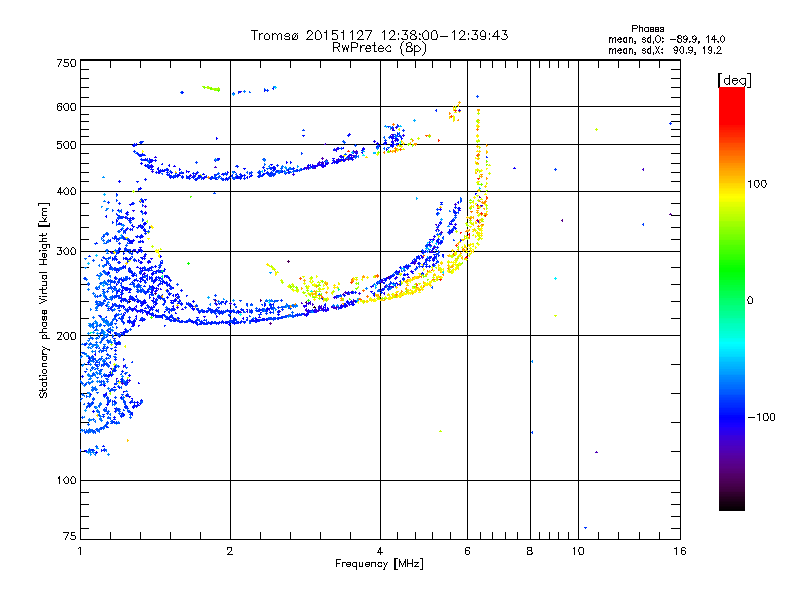Click the y-axis tick label '400'

pyautogui.click(x=67, y=192)
